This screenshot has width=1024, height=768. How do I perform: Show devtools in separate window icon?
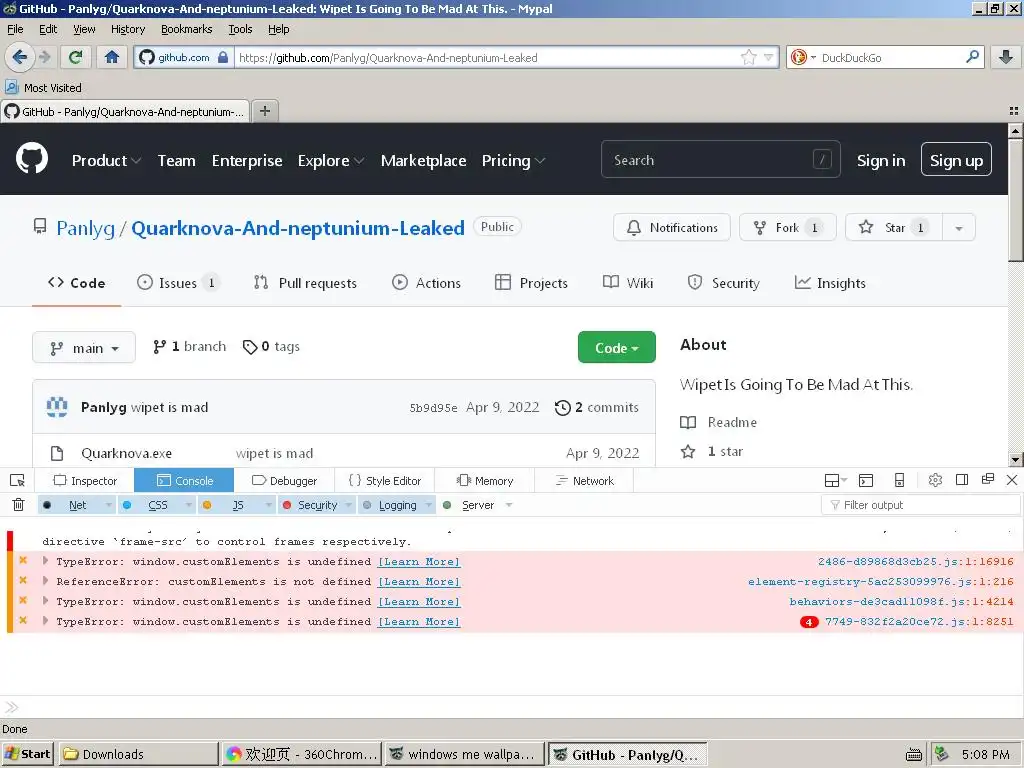987,479
